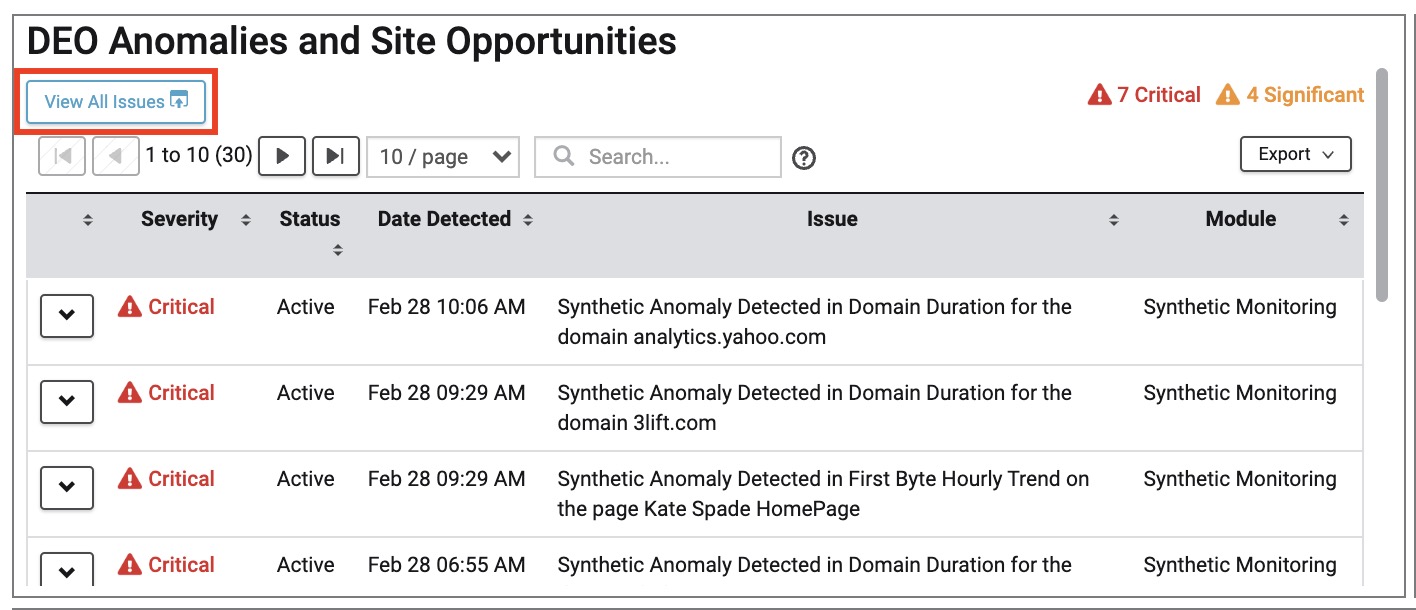Expand the 3lift.com issue row

[x=67, y=402]
